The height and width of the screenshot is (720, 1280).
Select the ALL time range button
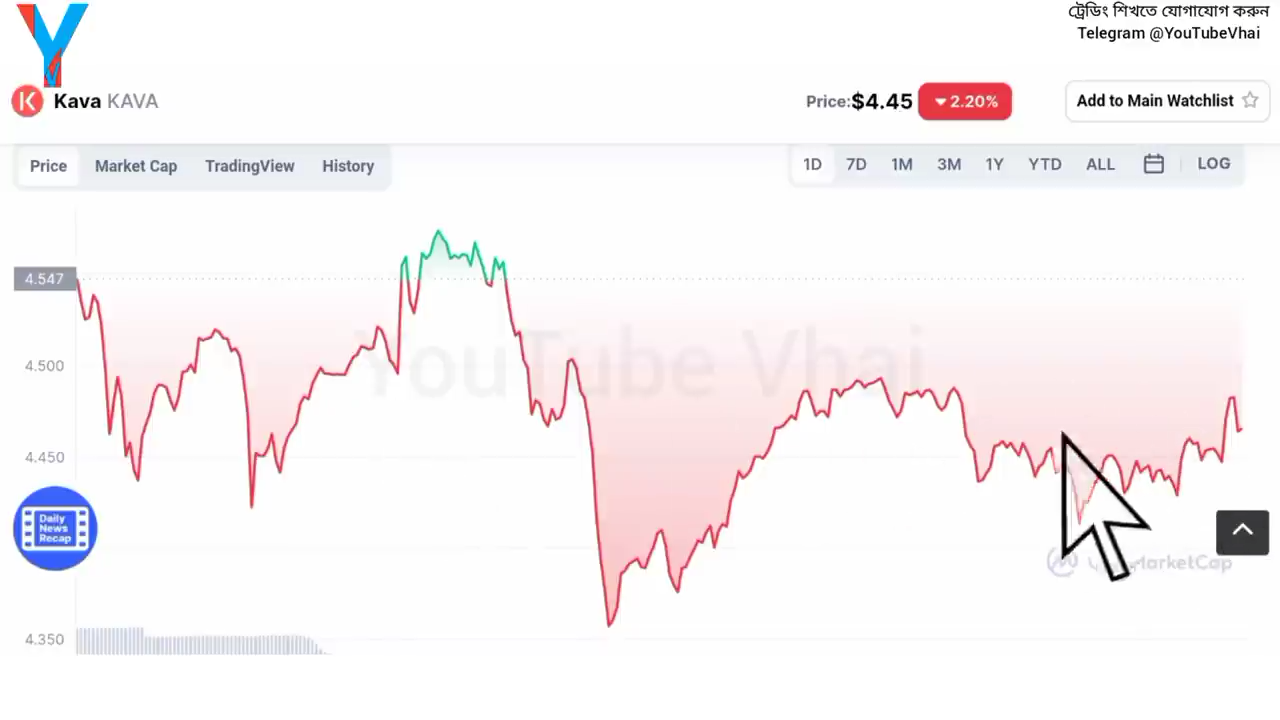[x=1100, y=164]
